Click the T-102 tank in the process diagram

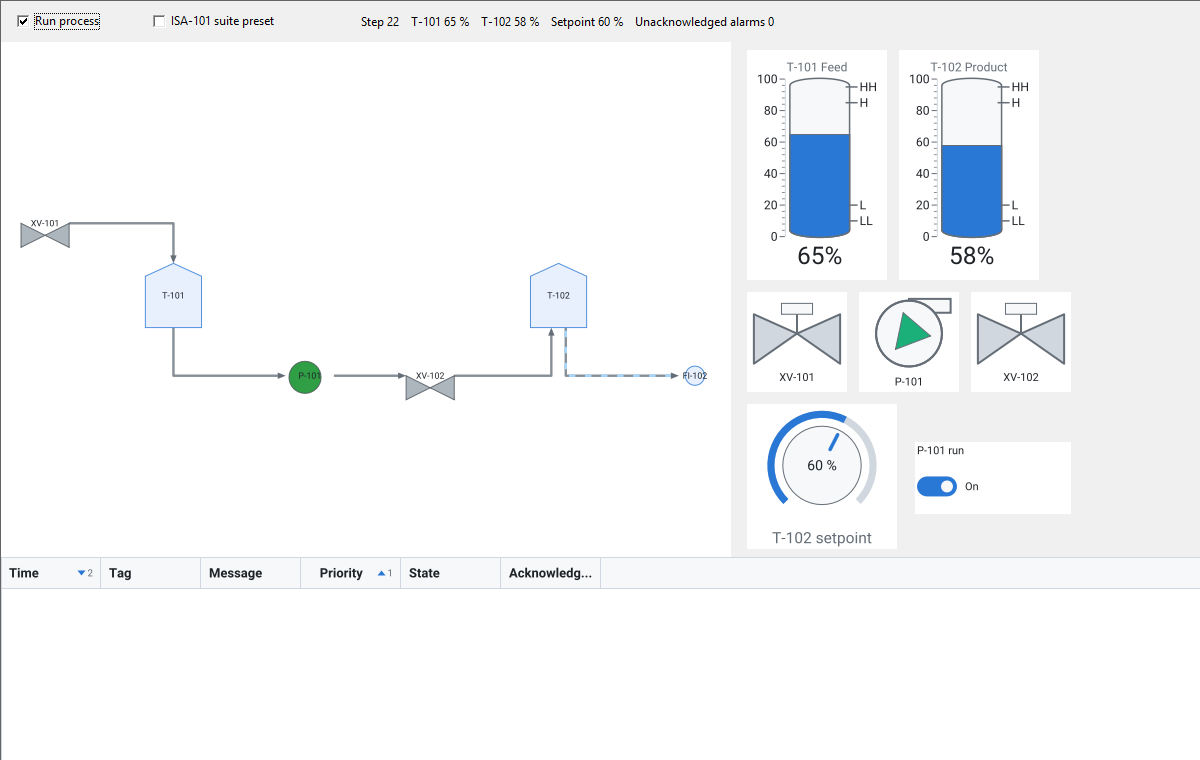tap(558, 296)
